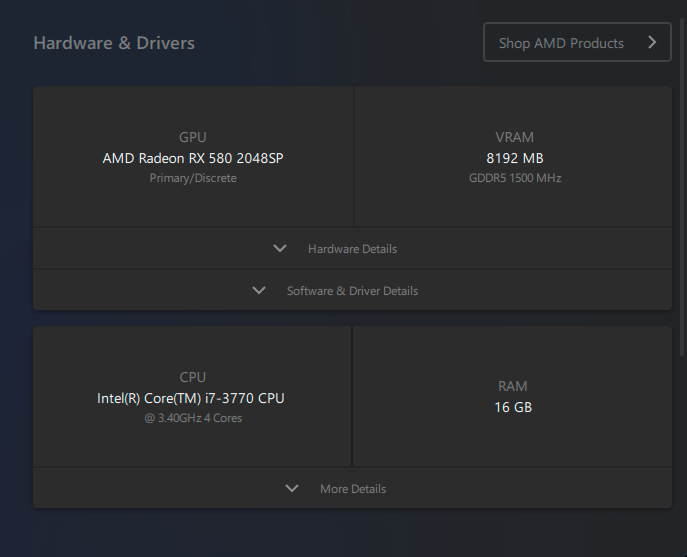687x557 pixels.
Task: Click the @ 3.40GHz 4 Cores text
Action: coord(193,418)
